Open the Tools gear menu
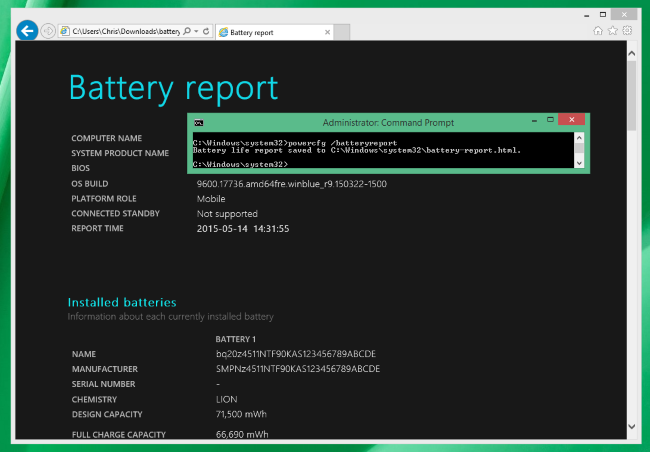The width and height of the screenshot is (650, 452). [628, 31]
